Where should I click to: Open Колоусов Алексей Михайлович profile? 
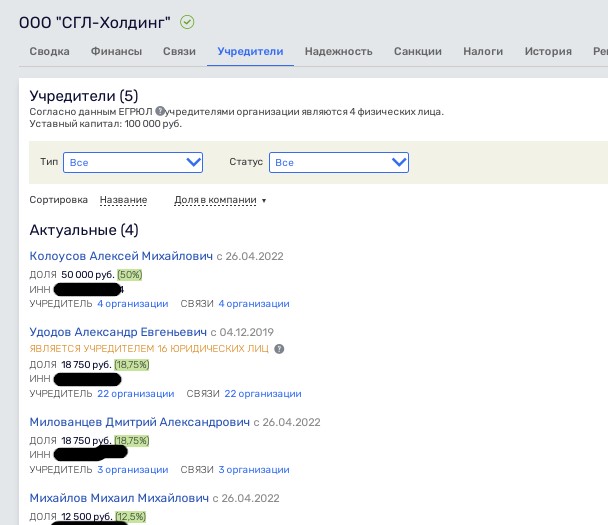pos(121,256)
